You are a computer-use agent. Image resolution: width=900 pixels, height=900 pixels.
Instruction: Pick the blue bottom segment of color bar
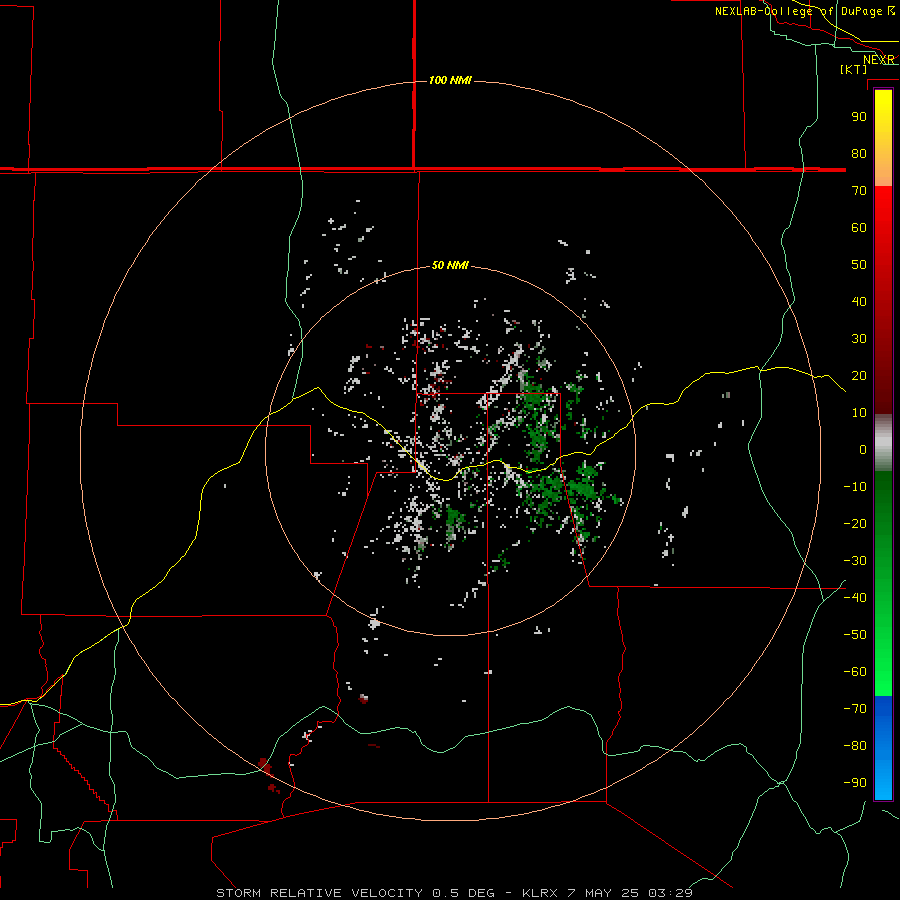tap(883, 748)
